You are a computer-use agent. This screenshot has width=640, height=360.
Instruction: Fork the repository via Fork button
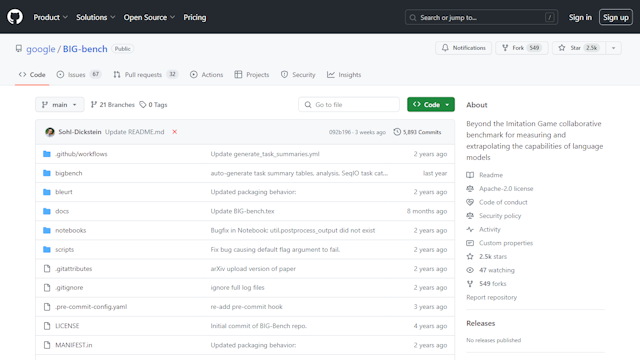[522, 48]
